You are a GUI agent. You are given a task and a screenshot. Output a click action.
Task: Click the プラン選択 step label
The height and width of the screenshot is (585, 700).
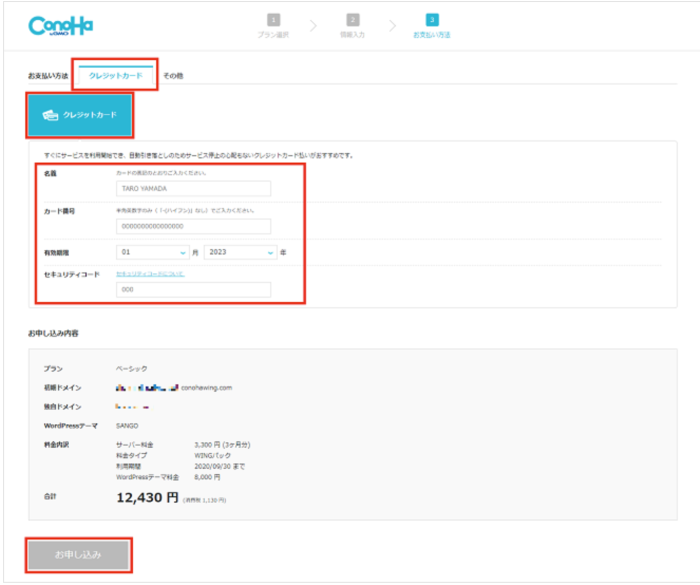(273, 35)
